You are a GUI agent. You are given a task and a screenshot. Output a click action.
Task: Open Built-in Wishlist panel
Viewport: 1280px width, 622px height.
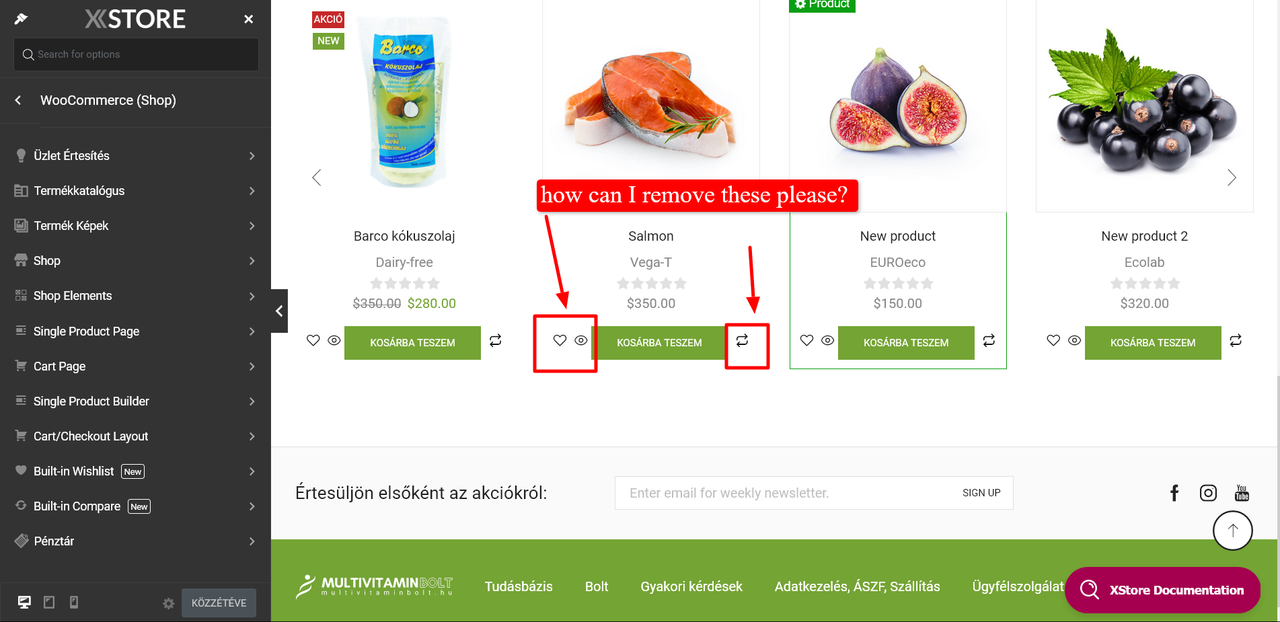point(135,471)
